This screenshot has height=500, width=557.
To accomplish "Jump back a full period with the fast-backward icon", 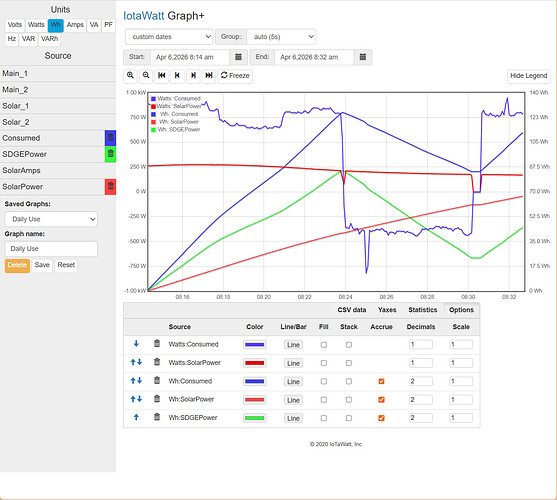I will pos(162,76).
